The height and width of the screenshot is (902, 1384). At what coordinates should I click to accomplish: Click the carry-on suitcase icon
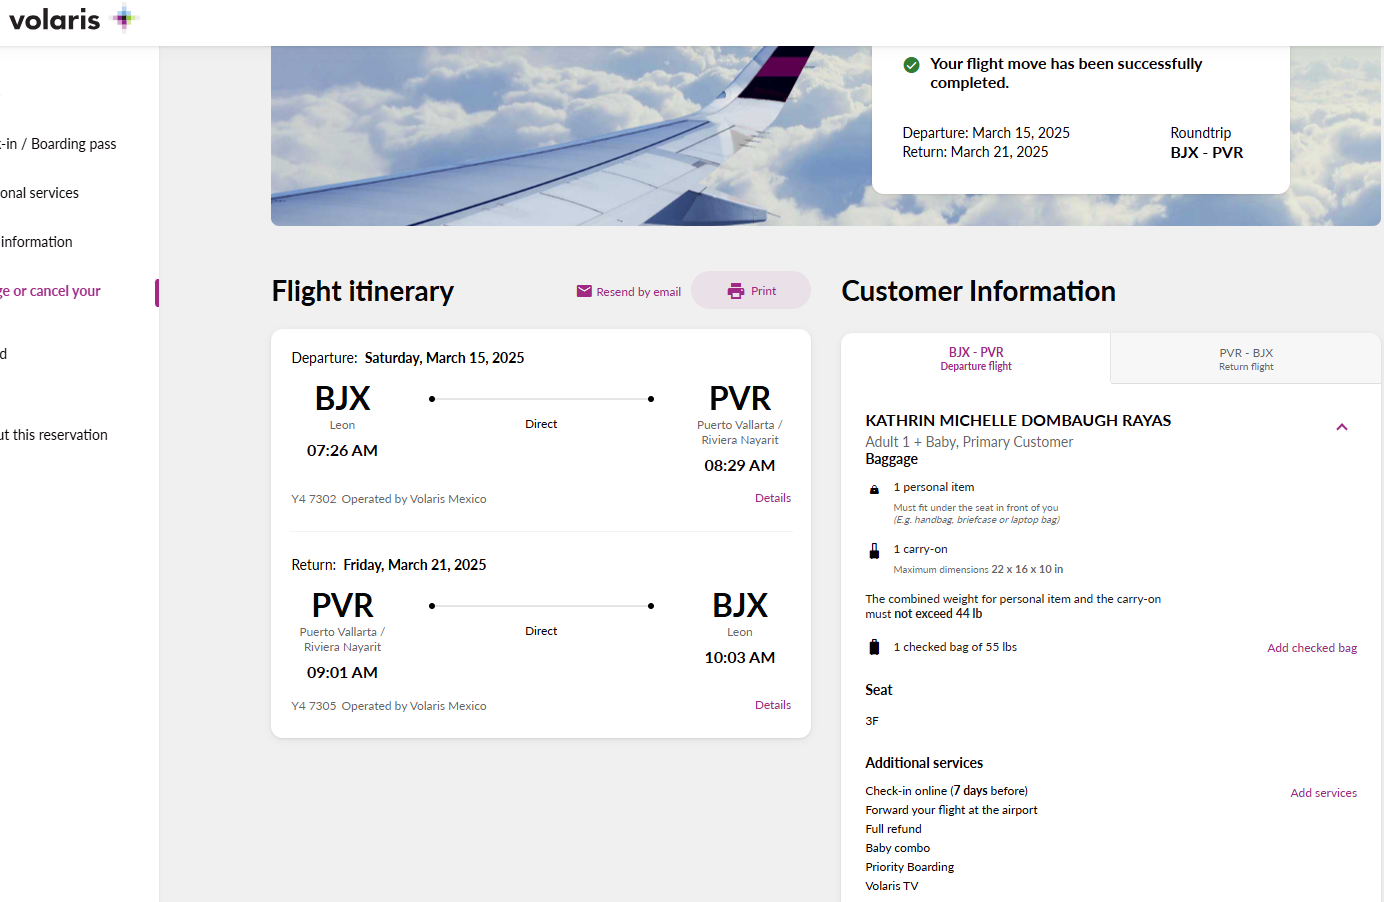click(x=873, y=550)
